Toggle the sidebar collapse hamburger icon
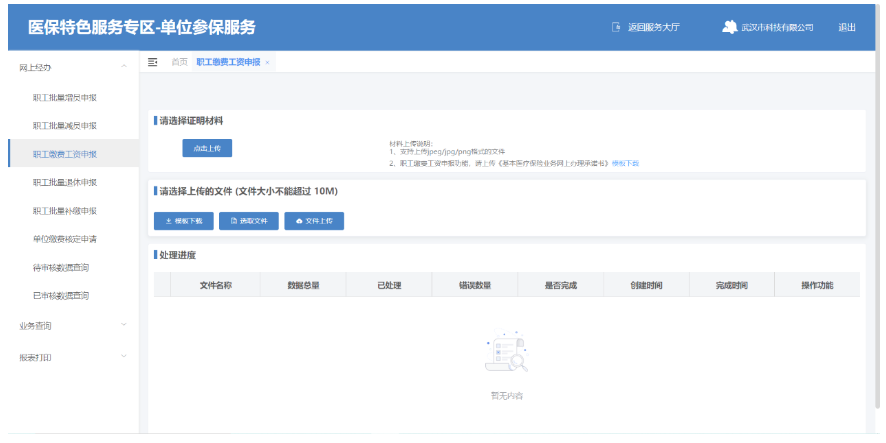The image size is (886, 443). (x=153, y=62)
